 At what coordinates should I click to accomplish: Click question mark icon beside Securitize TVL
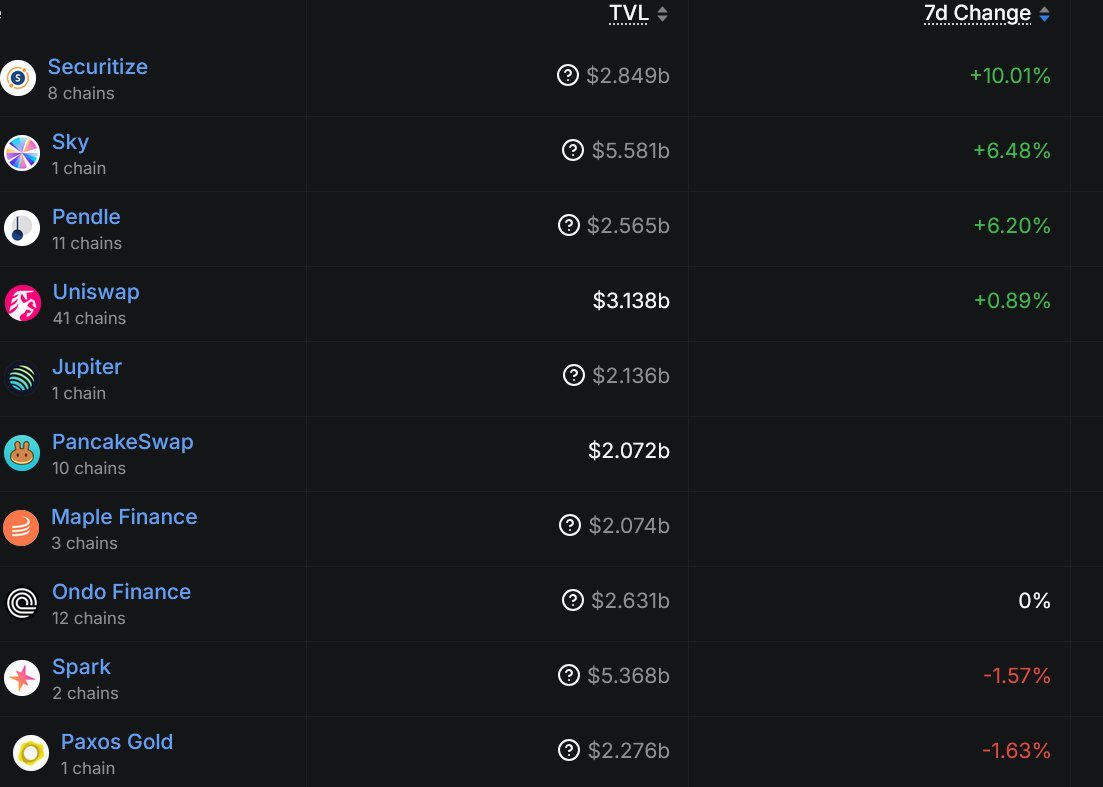[568, 75]
